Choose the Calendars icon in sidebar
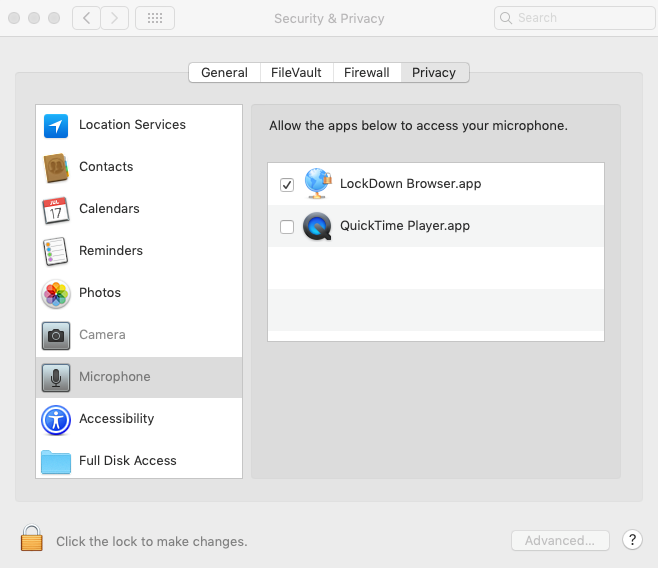 coord(56,210)
